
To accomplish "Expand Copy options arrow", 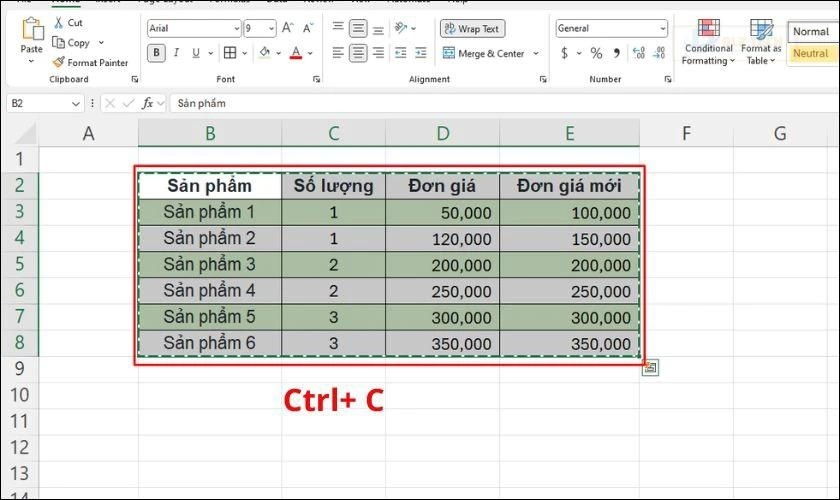I will 101,42.
